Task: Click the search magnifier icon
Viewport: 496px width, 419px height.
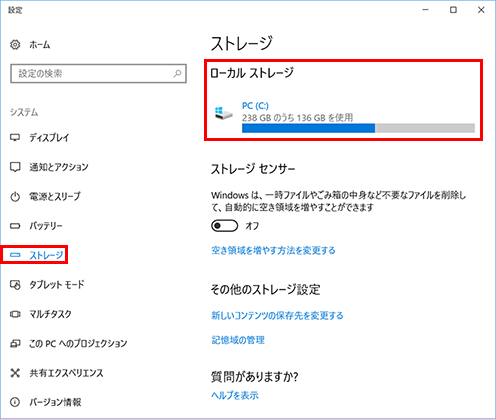Action: [x=177, y=73]
